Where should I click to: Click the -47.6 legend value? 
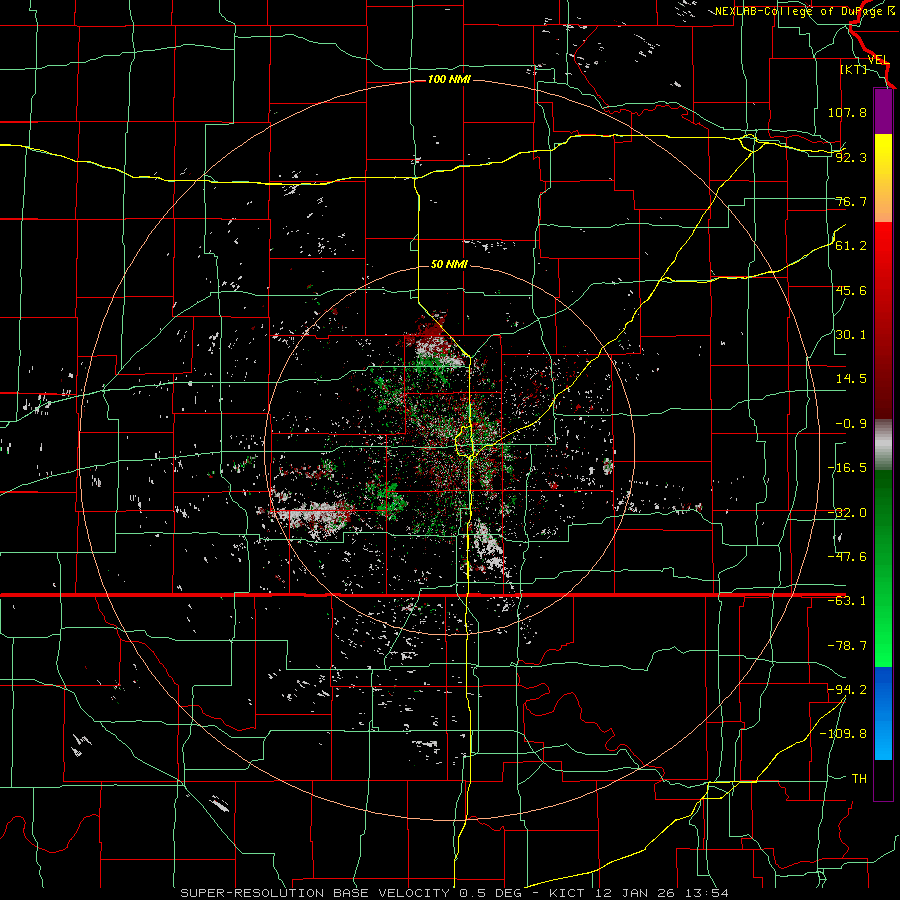tap(847, 557)
